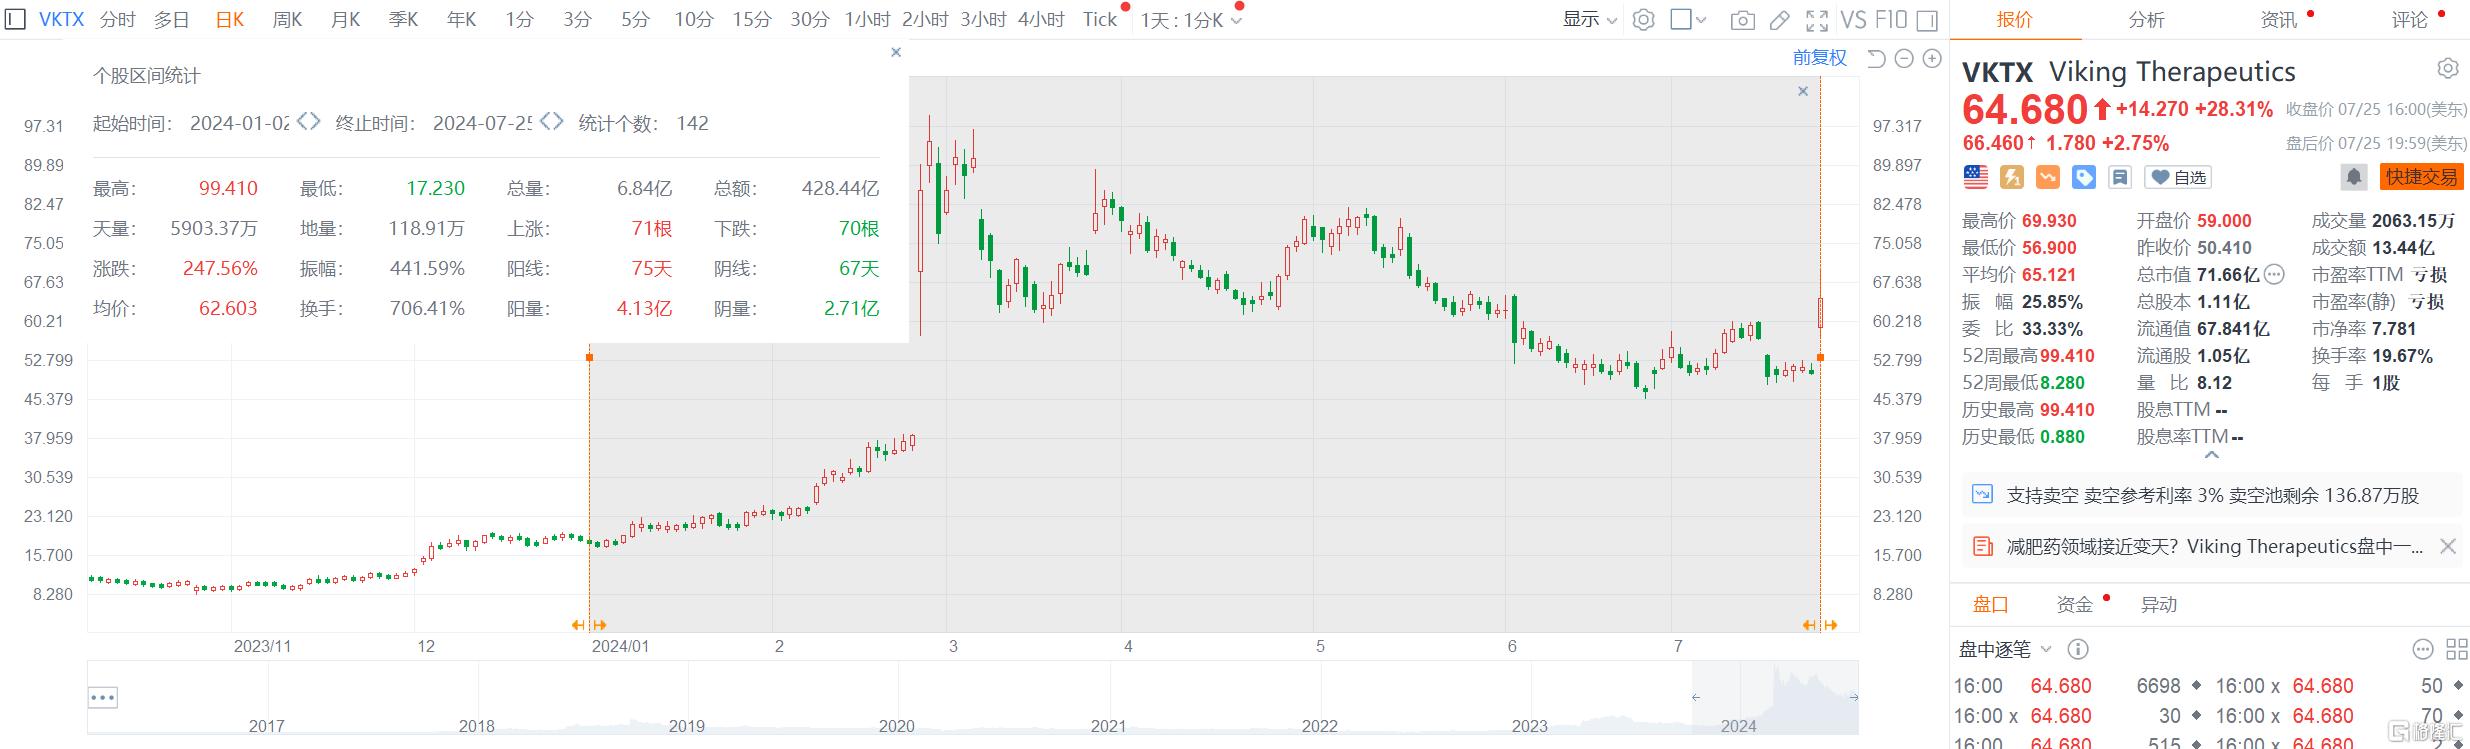Switch to 年K yearly chart

pos(461,20)
